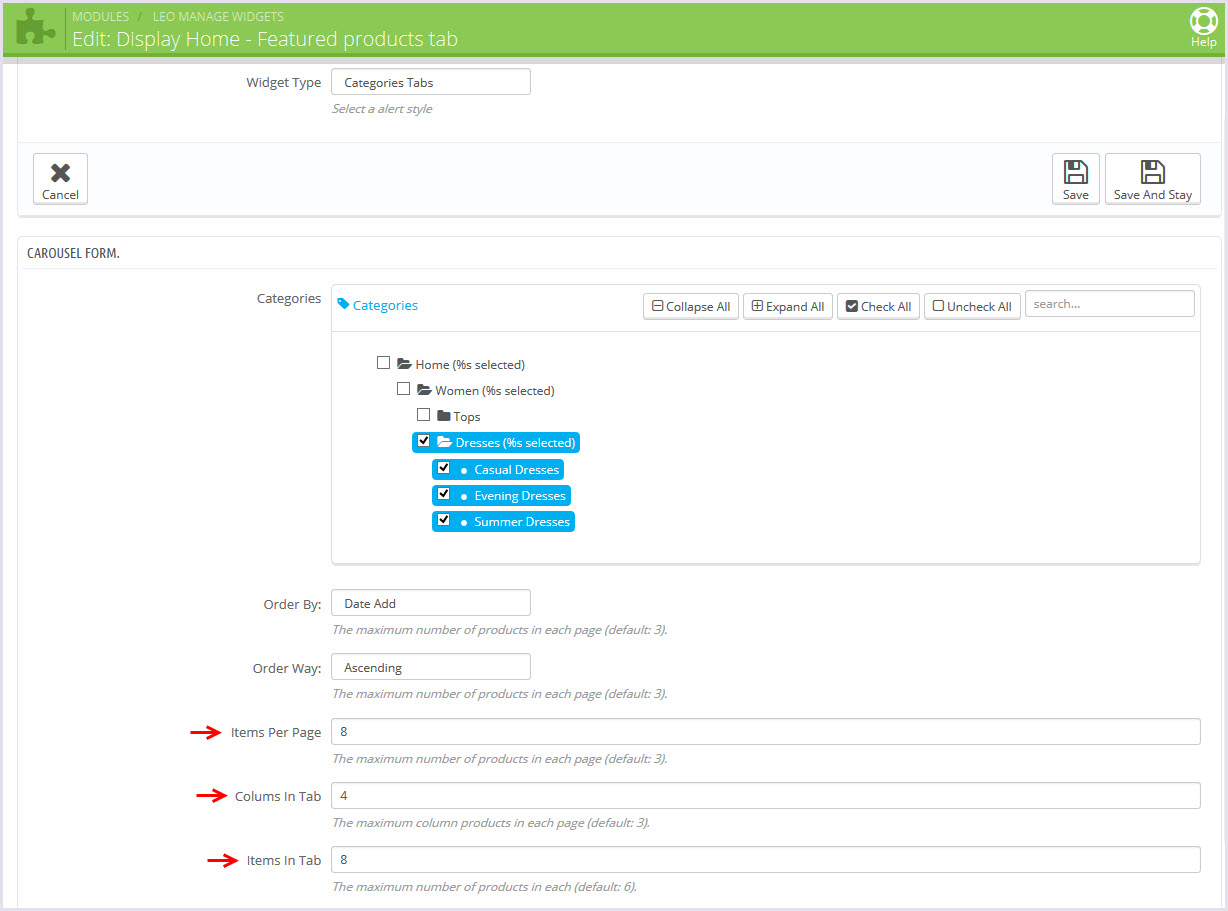Select Evening Dresses label
The width and height of the screenshot is (1228, 911).
520,496
